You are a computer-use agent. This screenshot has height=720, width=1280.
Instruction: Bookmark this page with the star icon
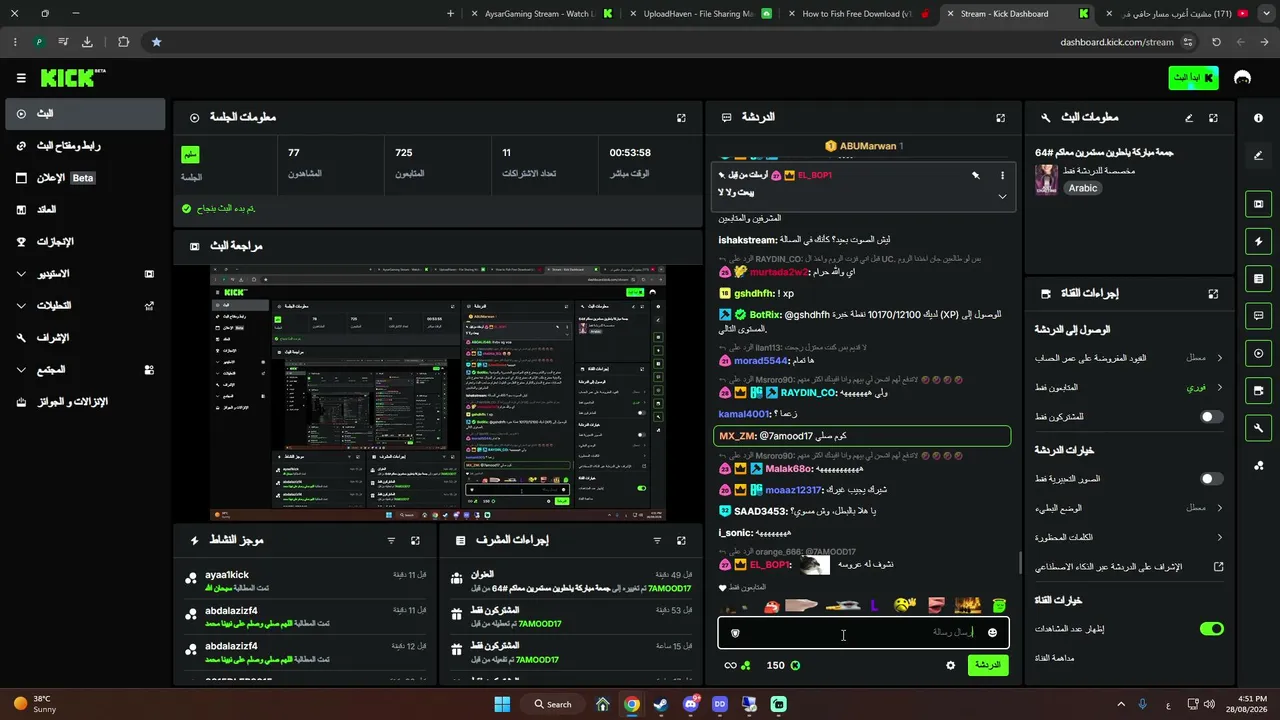pos(156,42)
